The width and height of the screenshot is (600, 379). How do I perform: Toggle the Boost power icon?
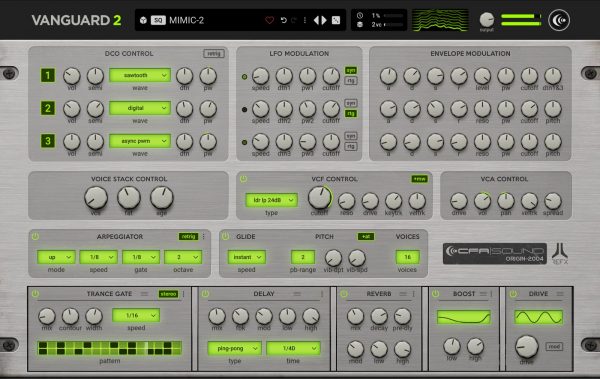(x=435, y=294)
